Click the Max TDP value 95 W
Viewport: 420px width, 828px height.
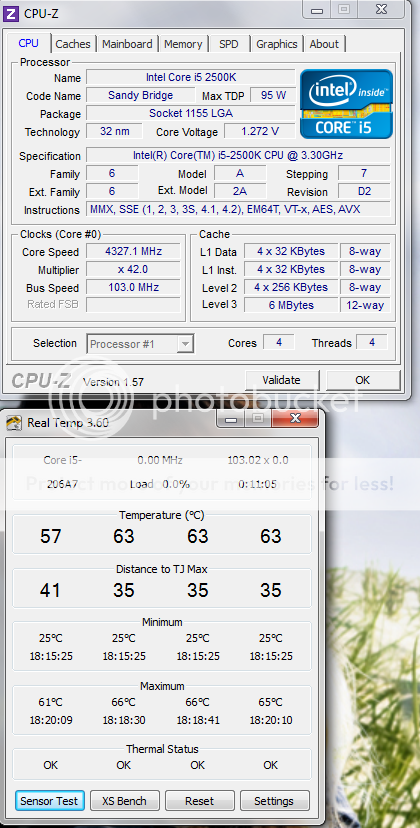click(x=273, y=95)
